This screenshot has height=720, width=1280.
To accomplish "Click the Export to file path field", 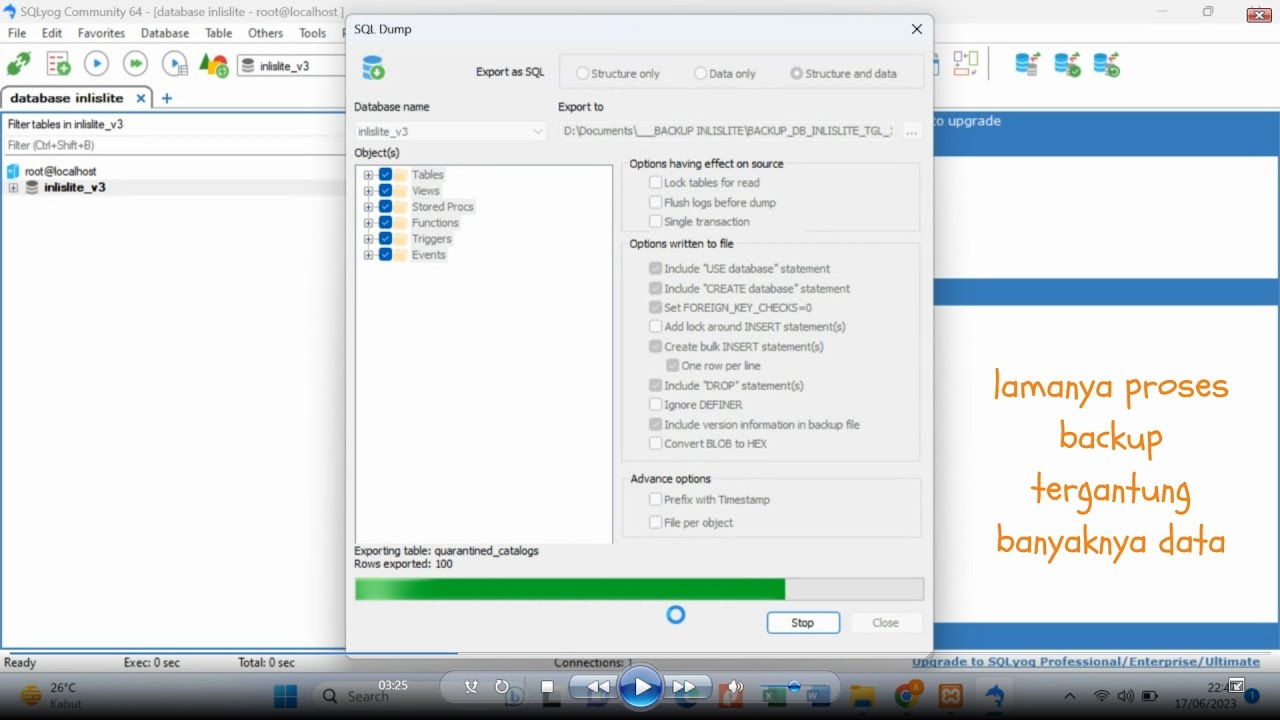I will (728, 131).
